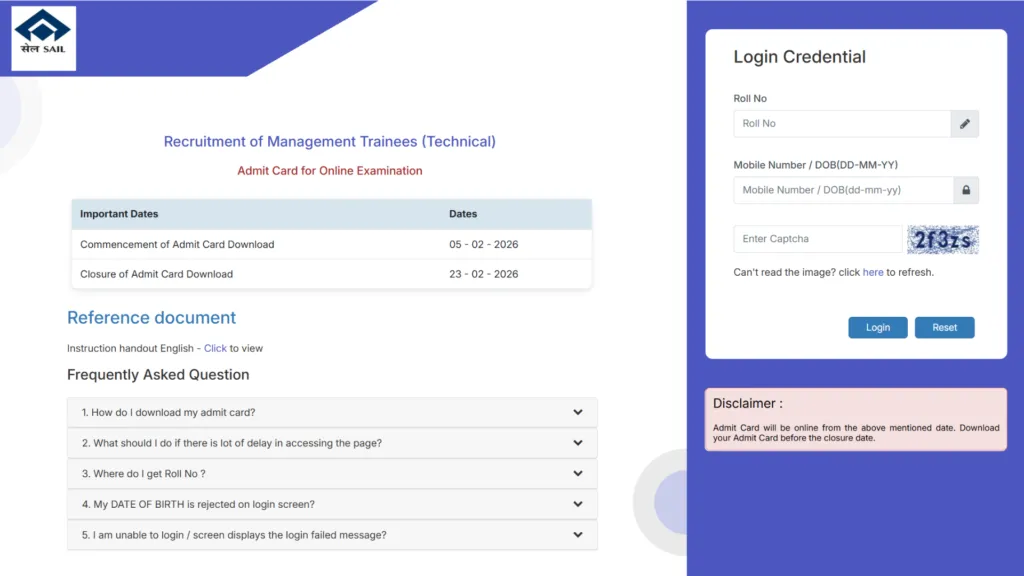Expand FAQ about DATE OF BIRTH rejection
The height and width of the screenshot is (576, 1024).
pyautogui.click(x=332, y=504)
